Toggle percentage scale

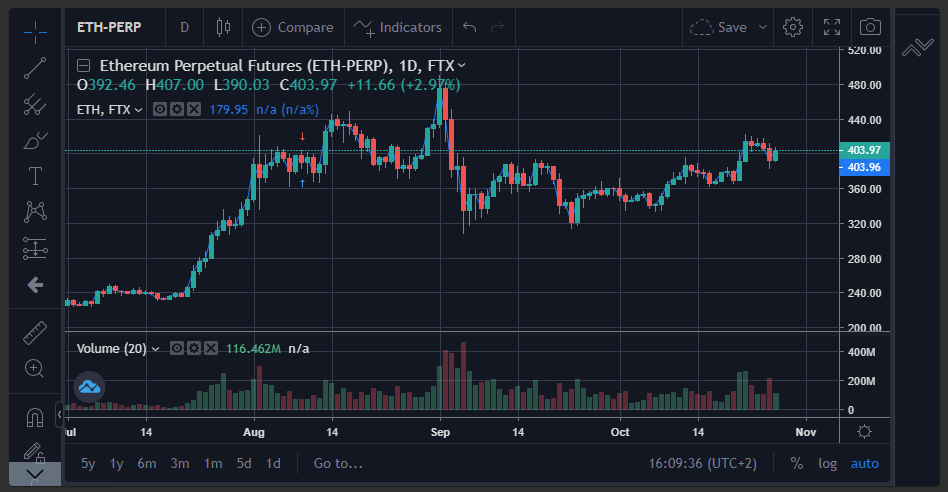797,464
